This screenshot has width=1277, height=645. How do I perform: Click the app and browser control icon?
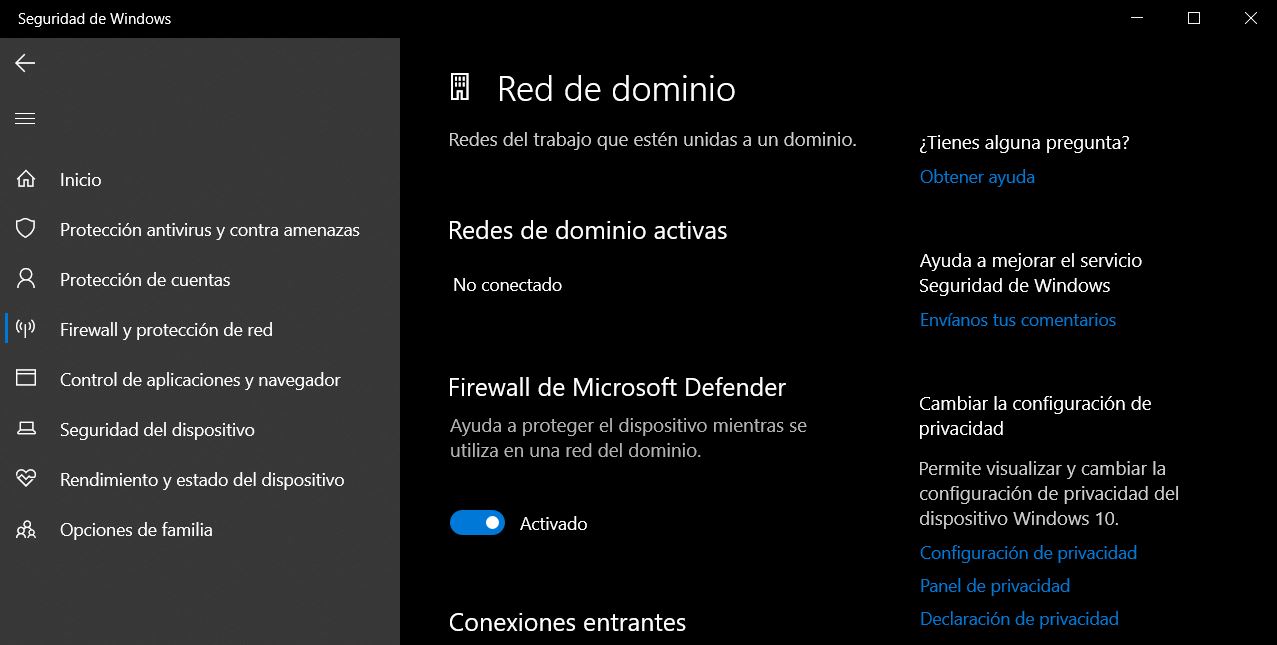point(26,380)
